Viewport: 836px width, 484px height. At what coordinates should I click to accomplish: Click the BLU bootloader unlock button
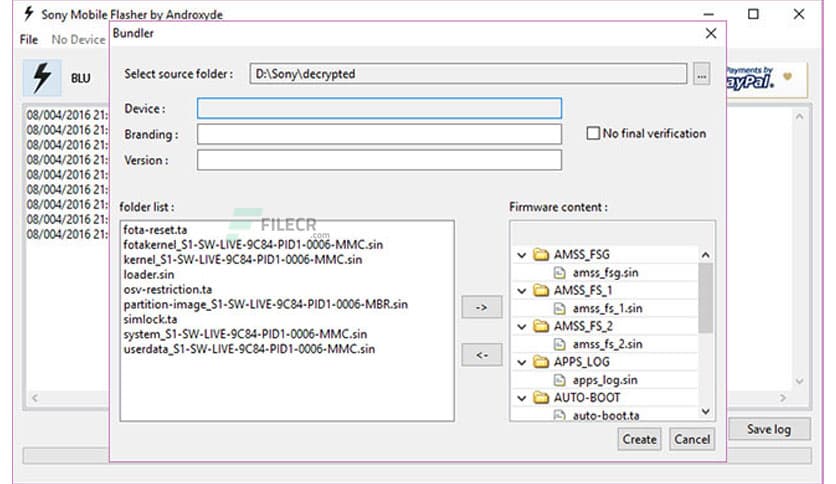[x=81, y=78]
